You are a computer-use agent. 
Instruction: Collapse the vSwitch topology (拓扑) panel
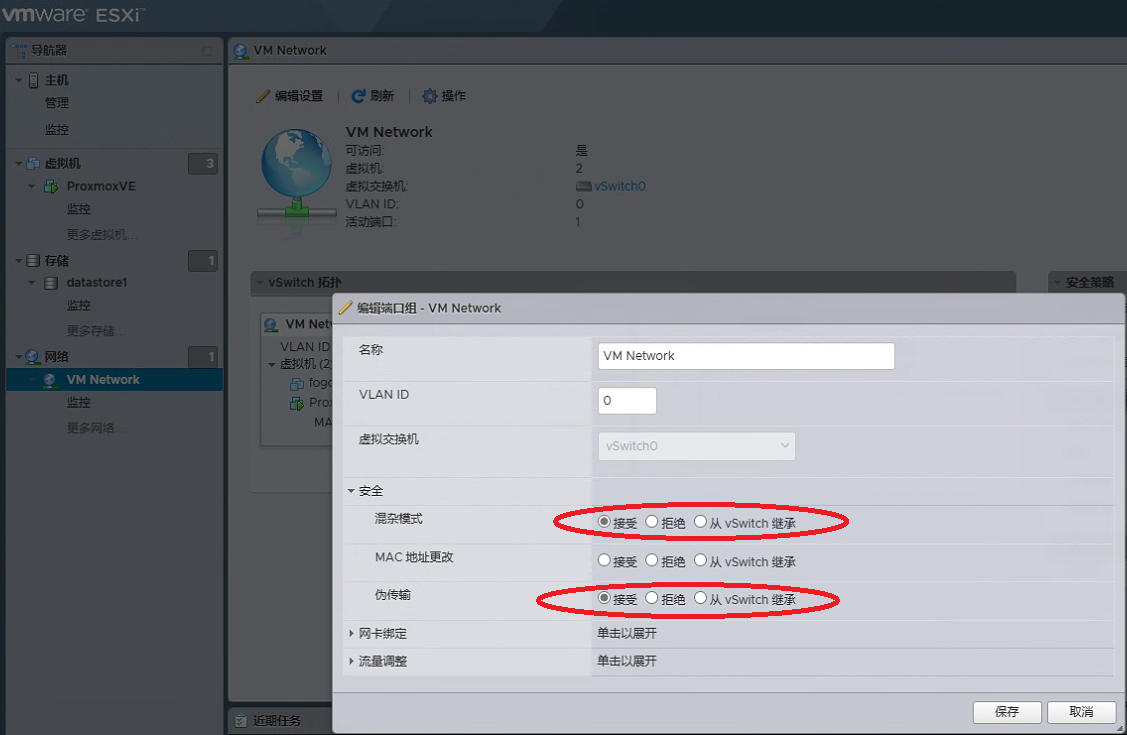[x=259, y=283]
